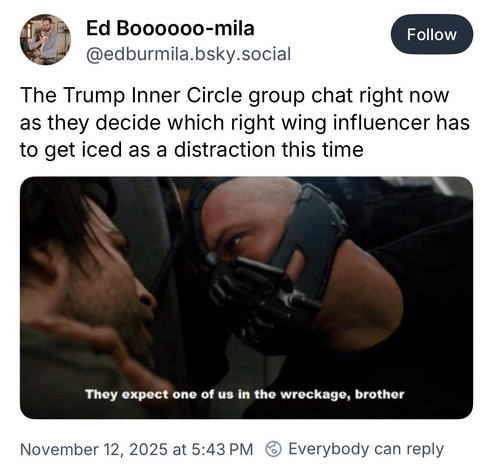Open the embedded movie-still image
The height and width of the screenshot is (467, 493).
click(246, 298)
